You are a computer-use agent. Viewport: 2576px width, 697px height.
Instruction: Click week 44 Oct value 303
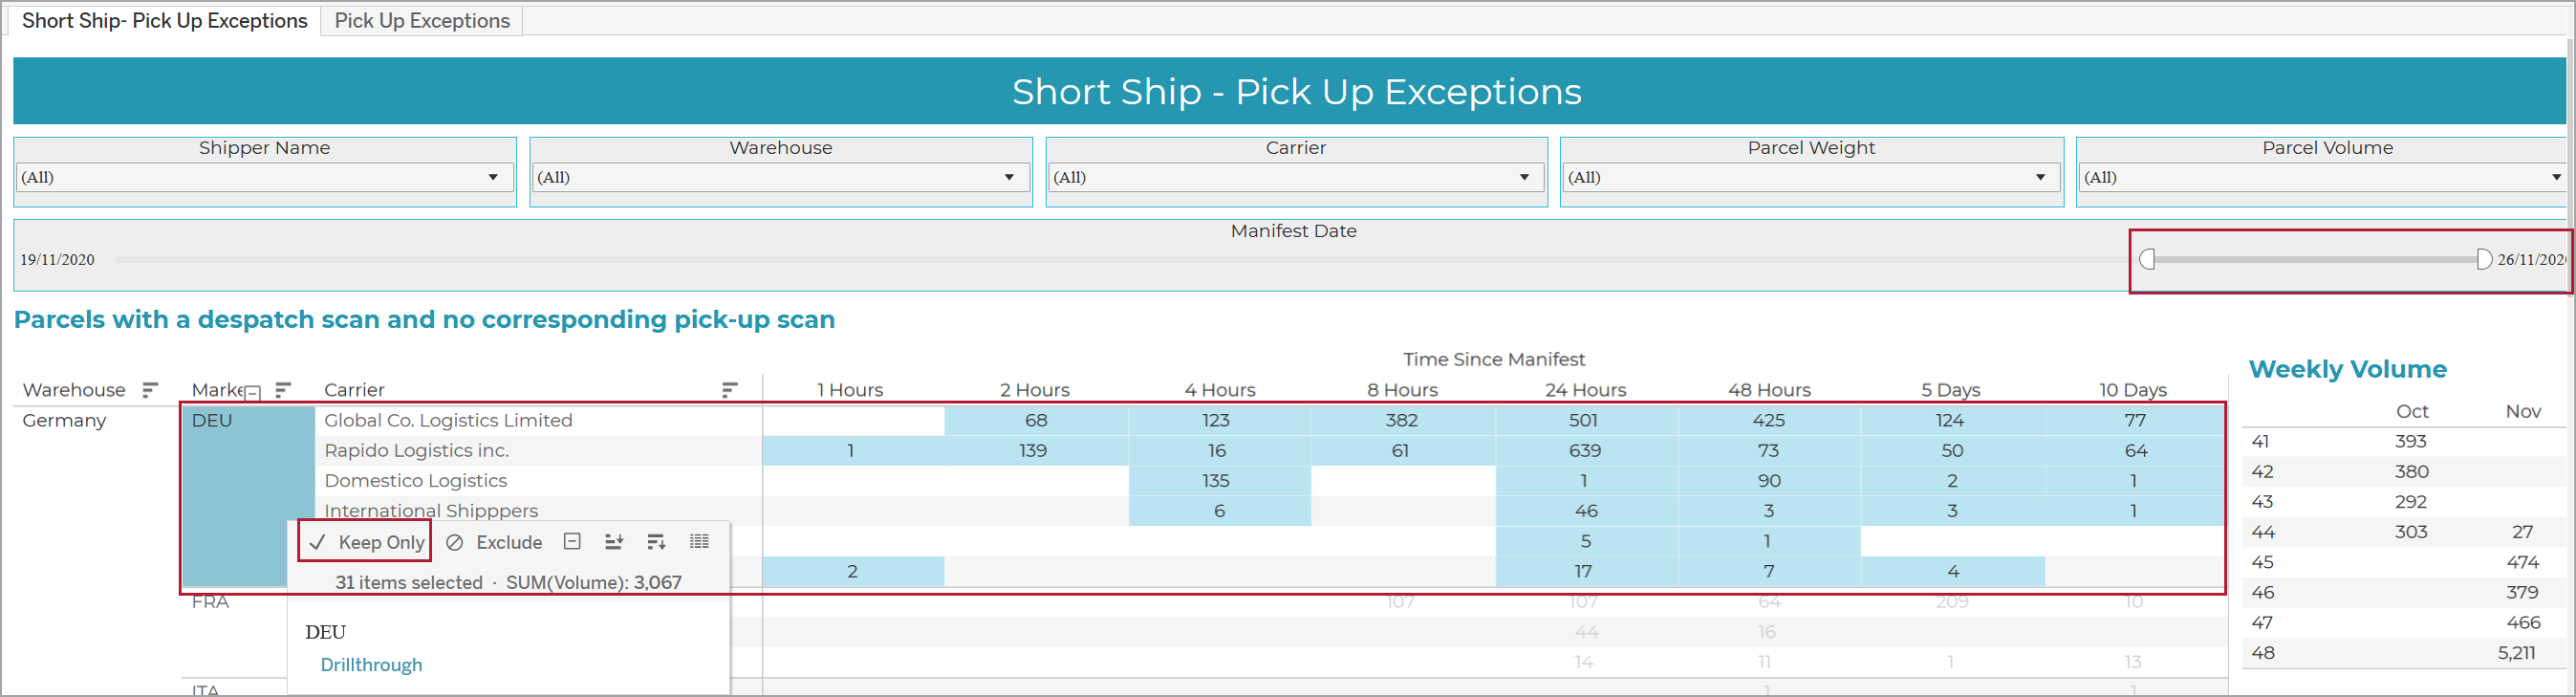coord(2411,532)
